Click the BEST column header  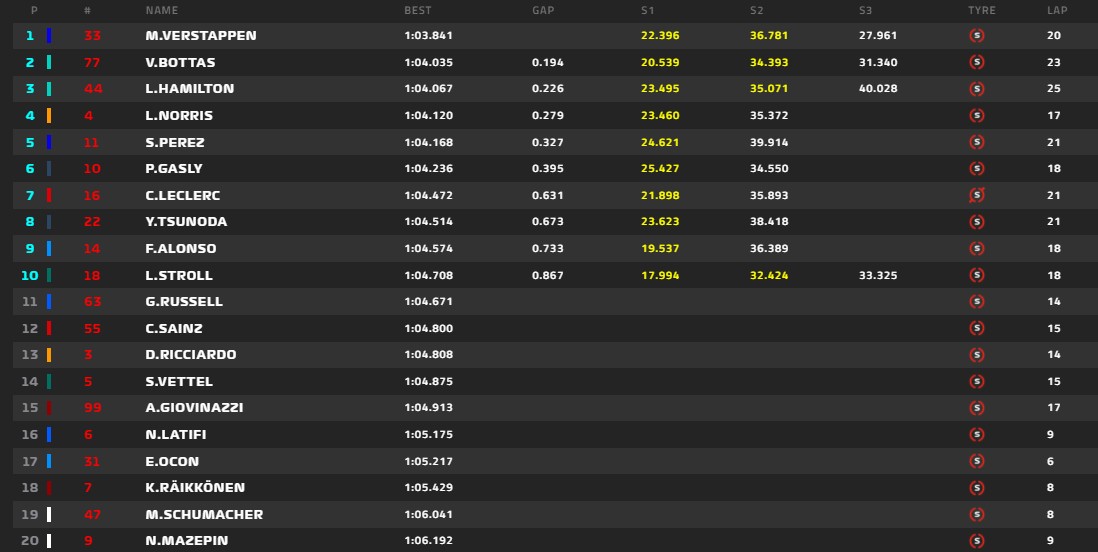(418, 11)
